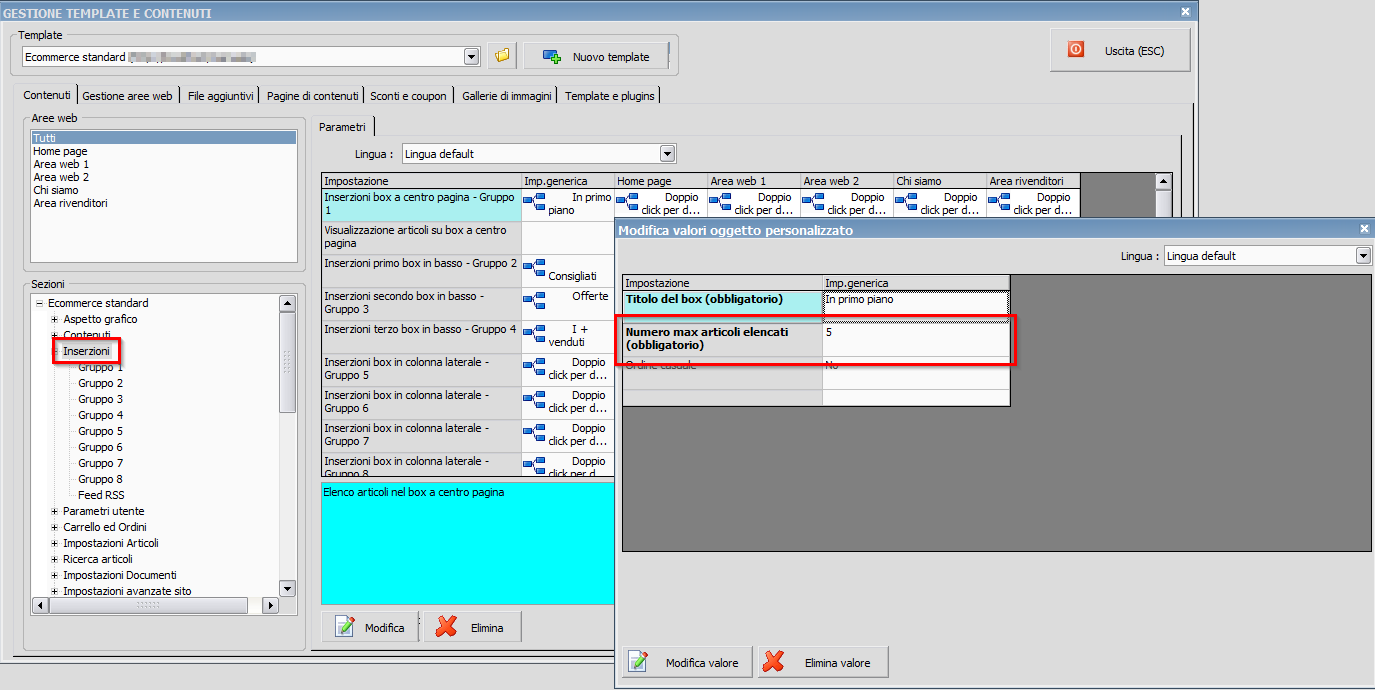
Task: Open the Lingua dropdown in Modifica valori dialog
Action: (1362, 256)
